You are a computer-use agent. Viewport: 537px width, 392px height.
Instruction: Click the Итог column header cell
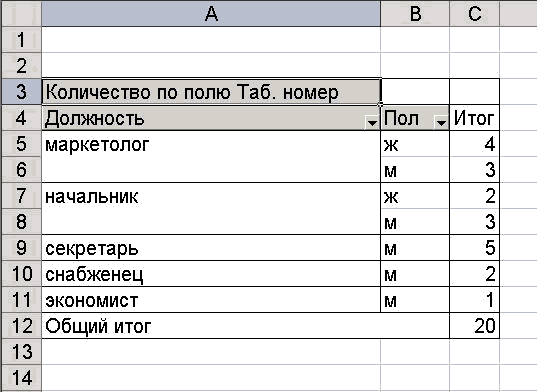[475, 118]
